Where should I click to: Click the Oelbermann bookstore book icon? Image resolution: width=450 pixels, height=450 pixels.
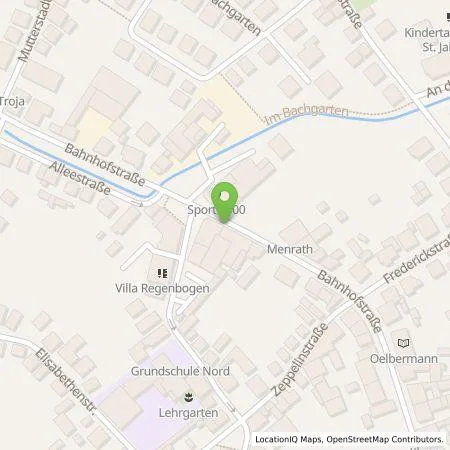click(x=404, y=342)
